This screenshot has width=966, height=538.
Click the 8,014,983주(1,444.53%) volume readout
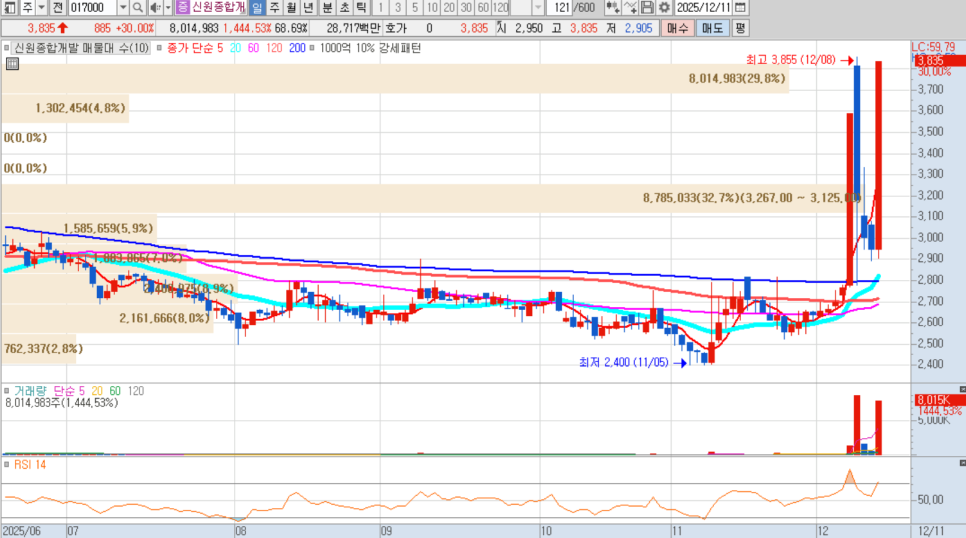pyautogui.click(x=62, y=402)
